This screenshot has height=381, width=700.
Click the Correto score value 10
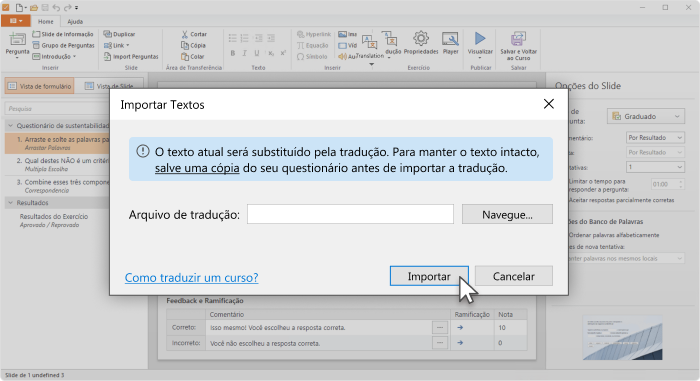pyautogui.click(x=502, y=327)
